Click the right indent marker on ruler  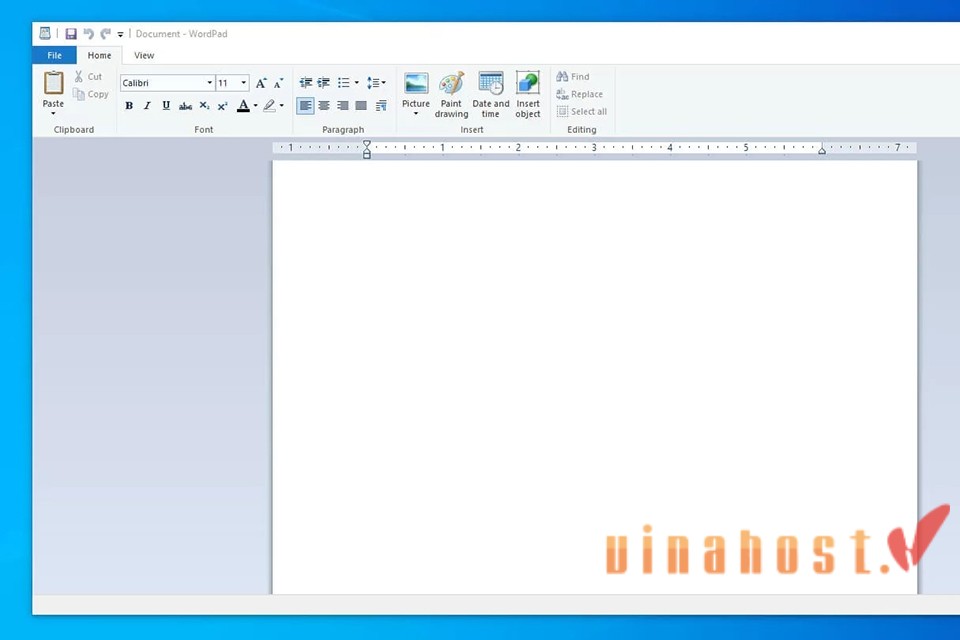822,150
